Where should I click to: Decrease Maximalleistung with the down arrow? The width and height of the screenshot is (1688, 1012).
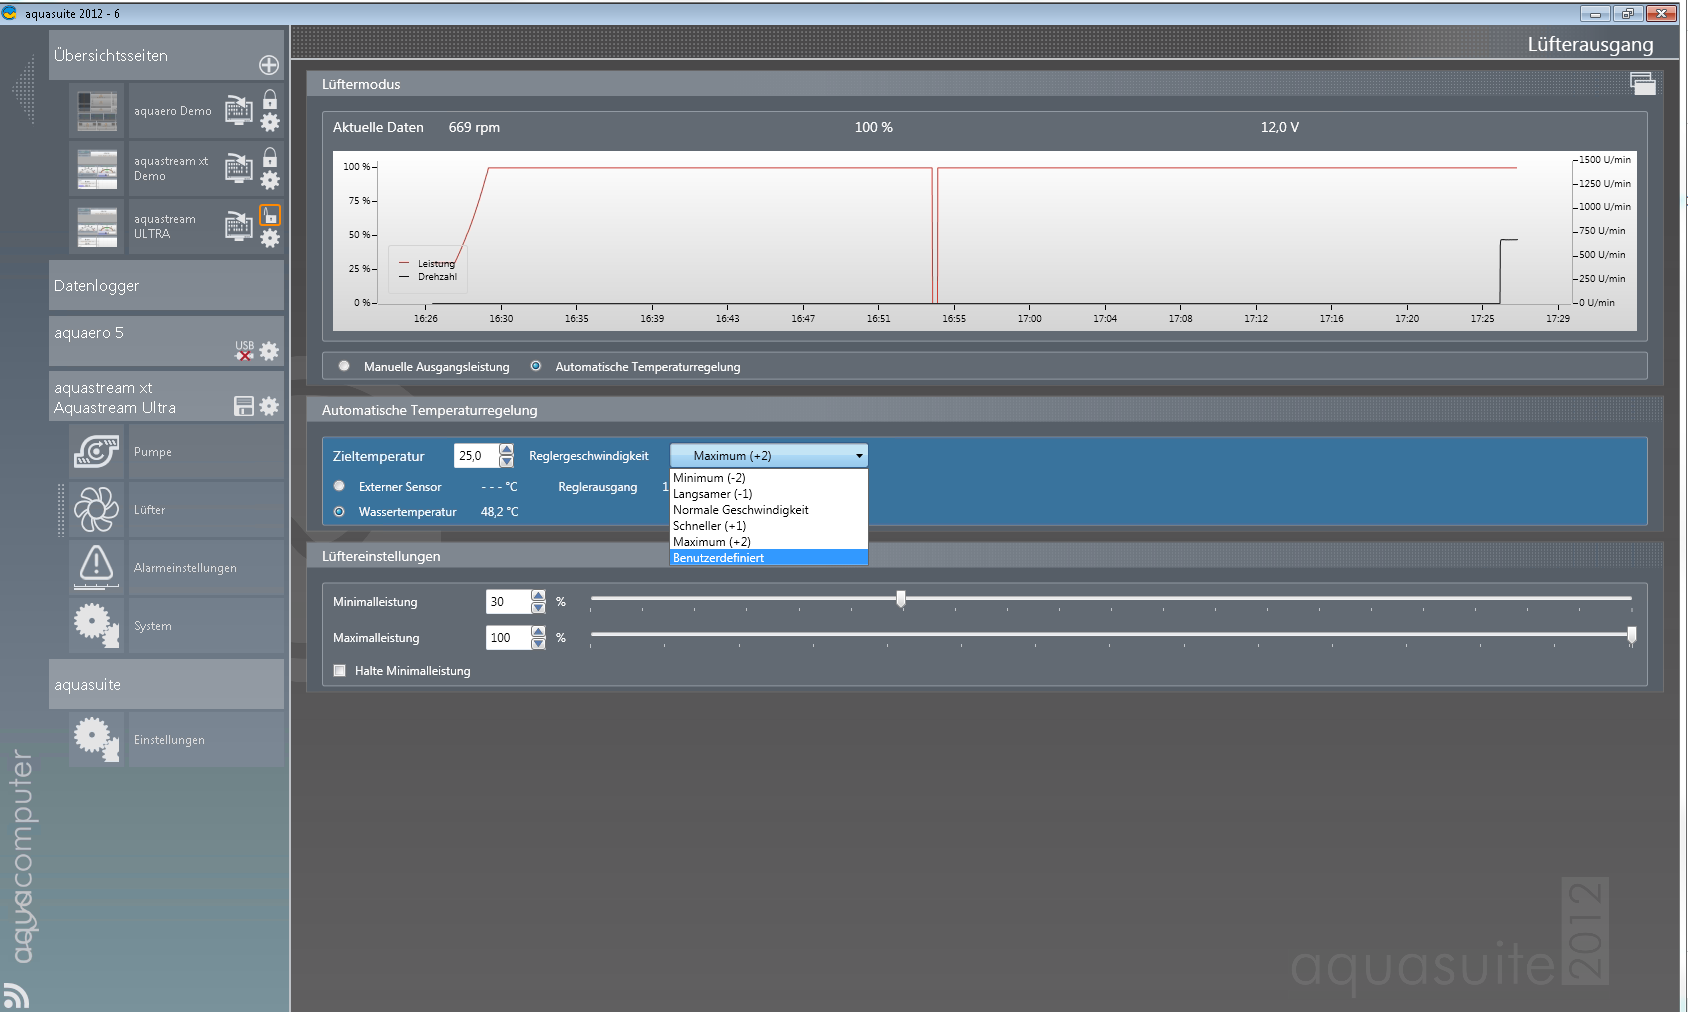[538, 643]
